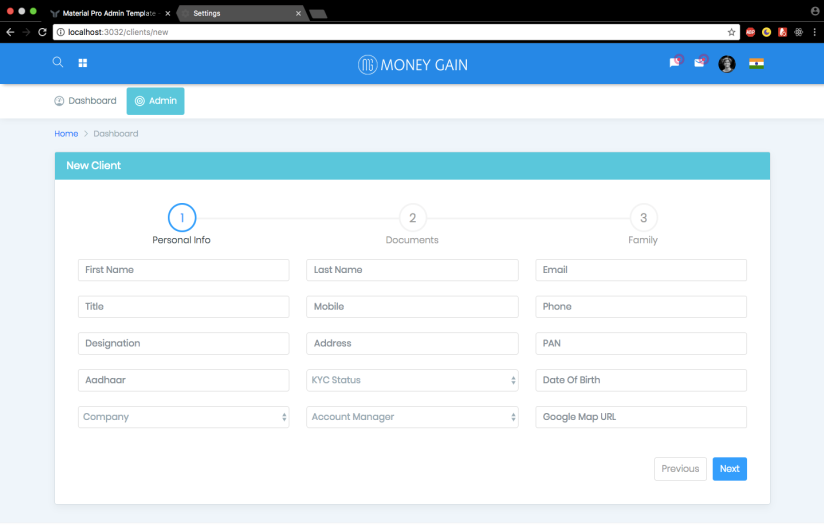Open the Company dropdown
The width and height of the screenshot is (825, 525).
tap(183, 417)
